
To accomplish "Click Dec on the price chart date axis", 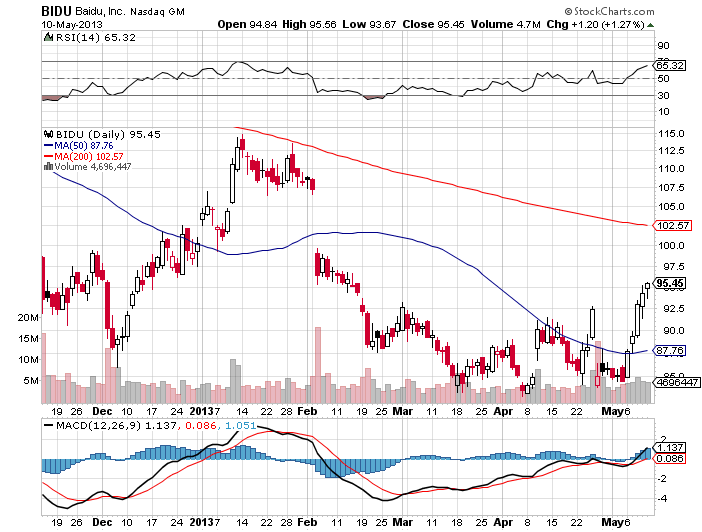I will (x=102, y=411).
